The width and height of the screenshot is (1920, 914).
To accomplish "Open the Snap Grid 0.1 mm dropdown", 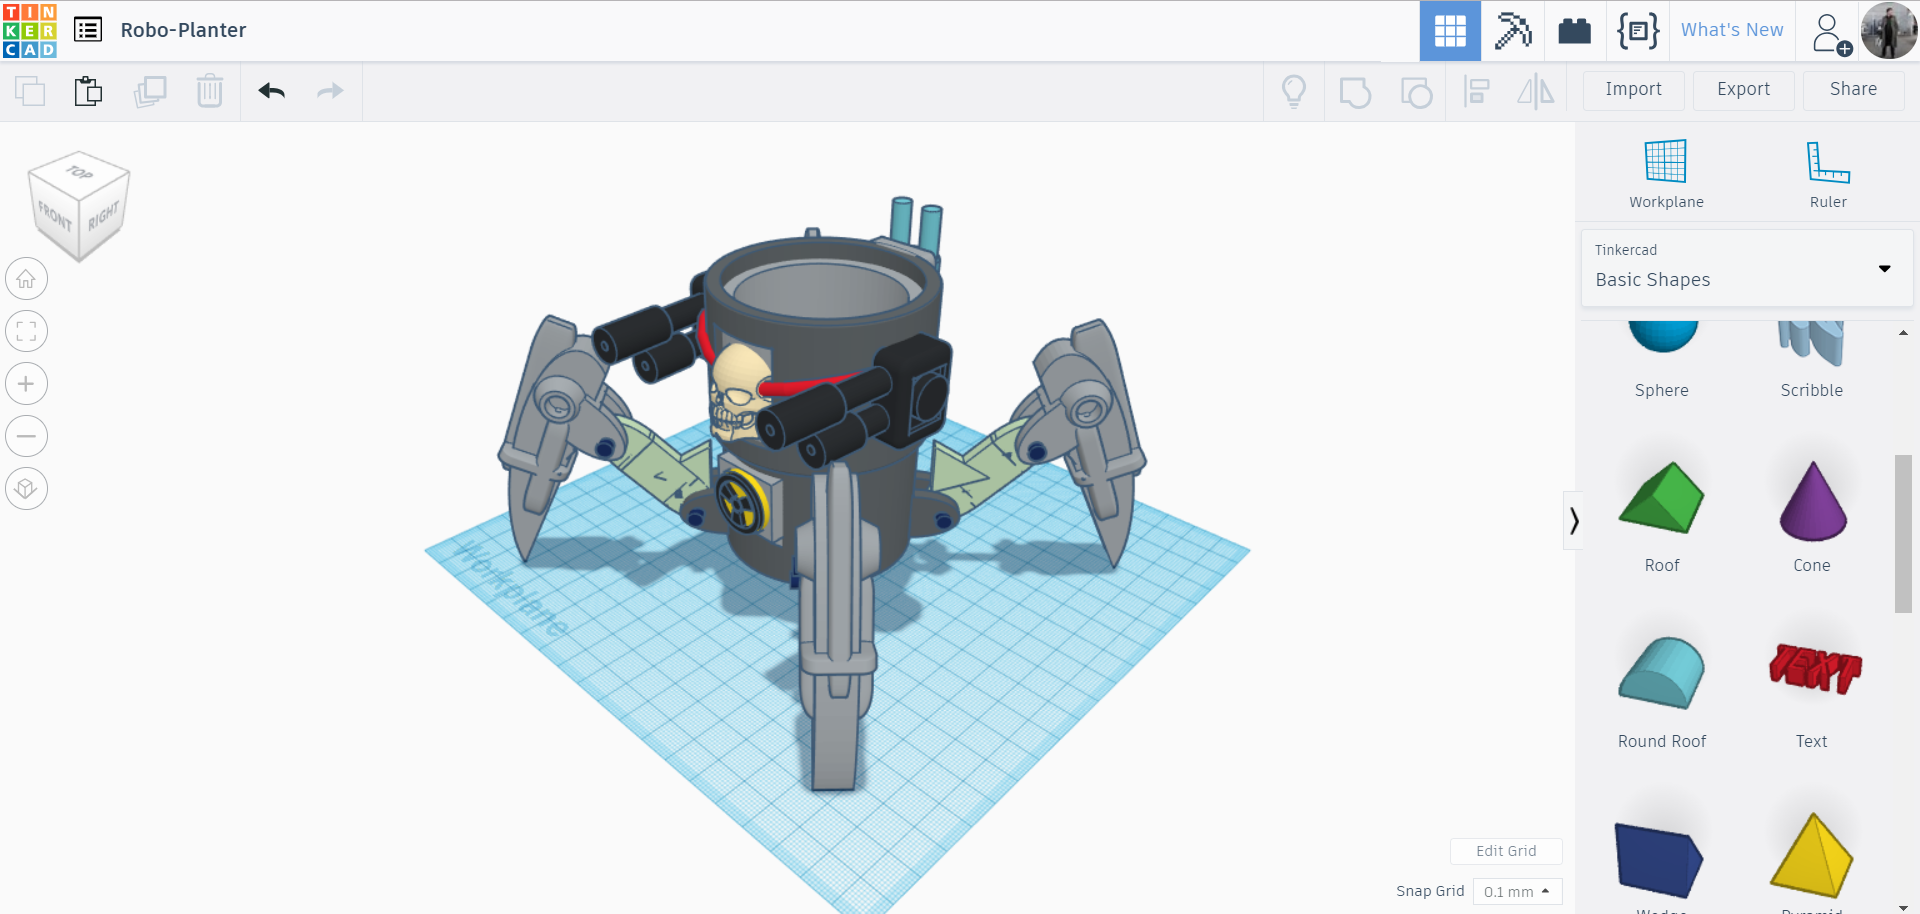I will pos(1517,891).
